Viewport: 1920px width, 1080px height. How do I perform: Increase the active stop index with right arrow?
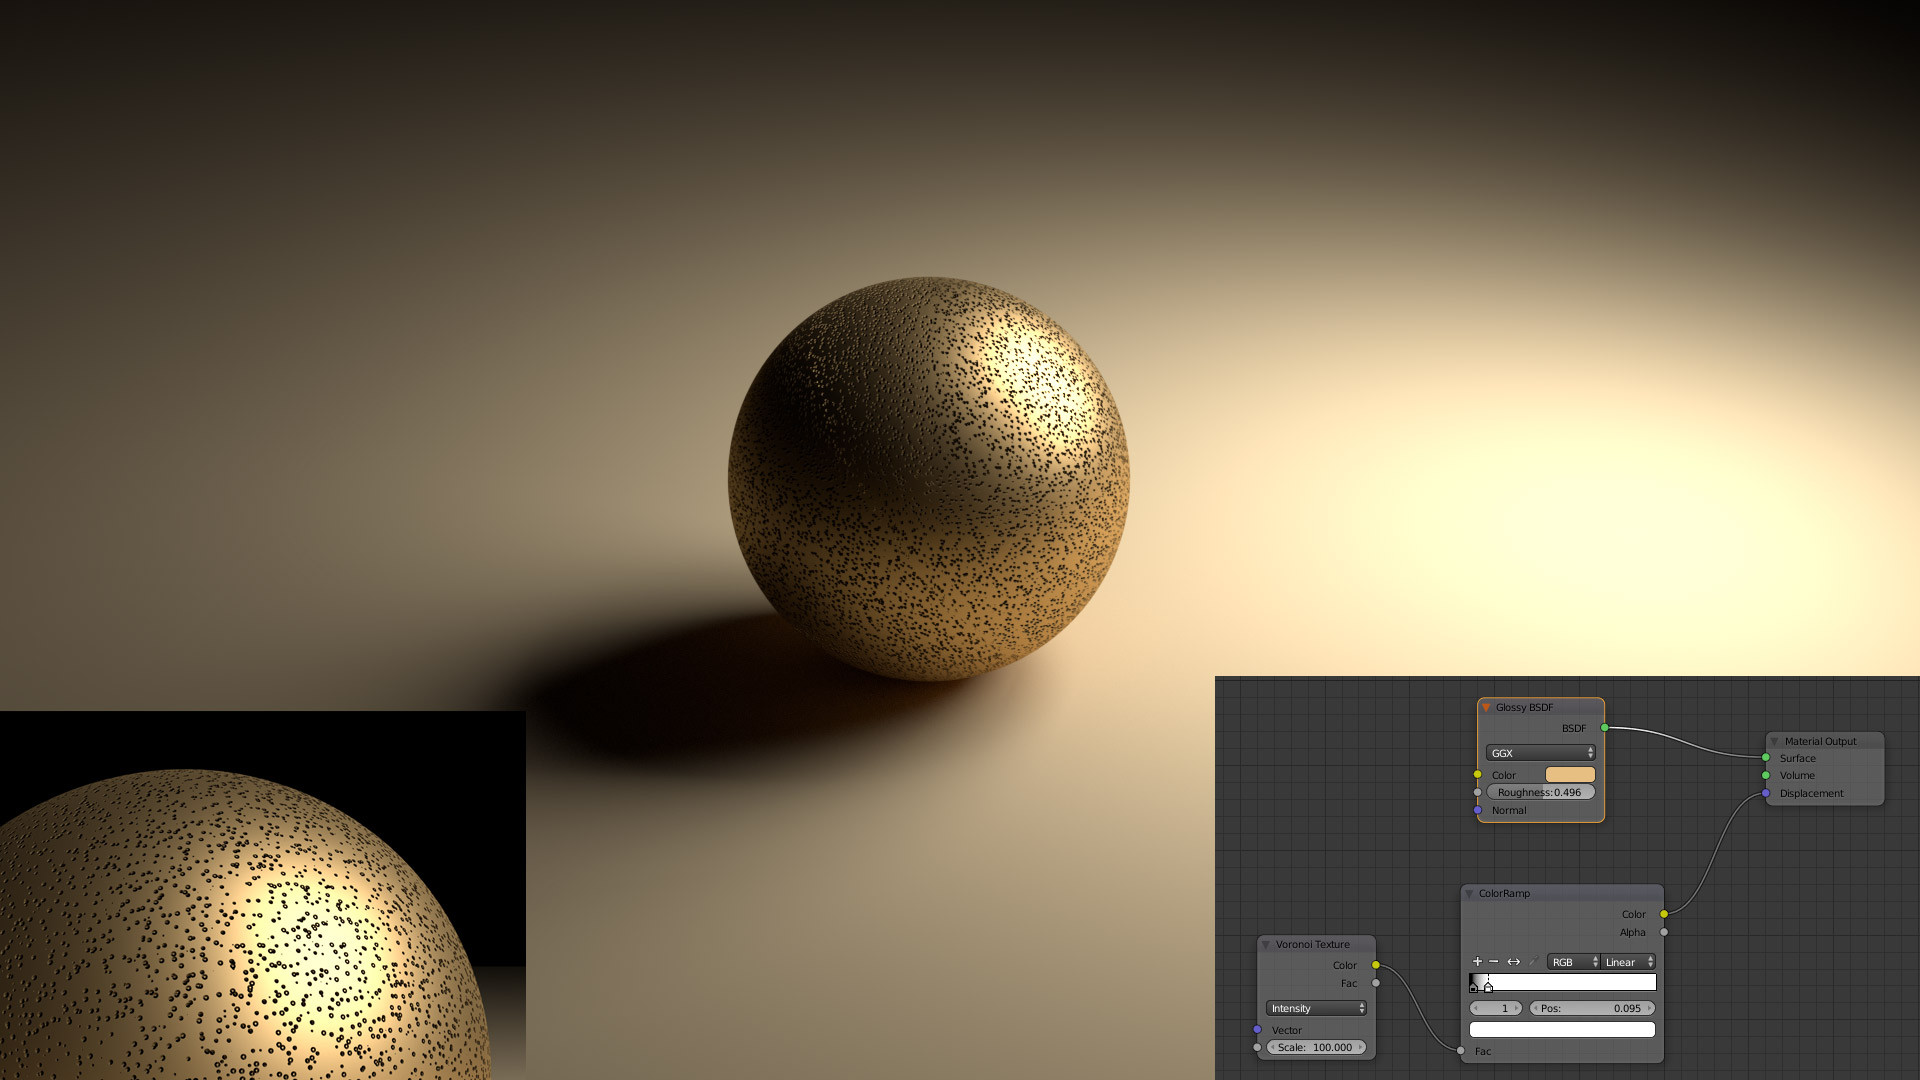[1517, 1008]
